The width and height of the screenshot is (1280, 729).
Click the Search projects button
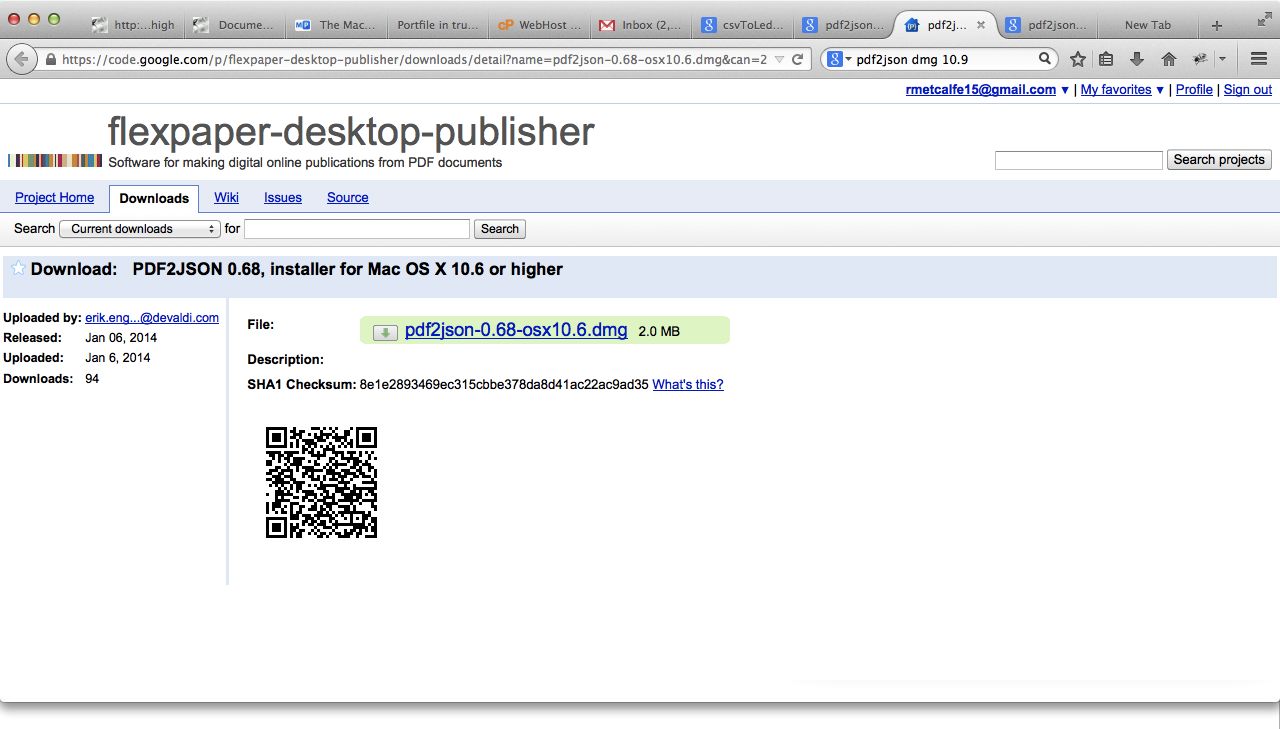pyautogui.click(x=1219, y=160)
